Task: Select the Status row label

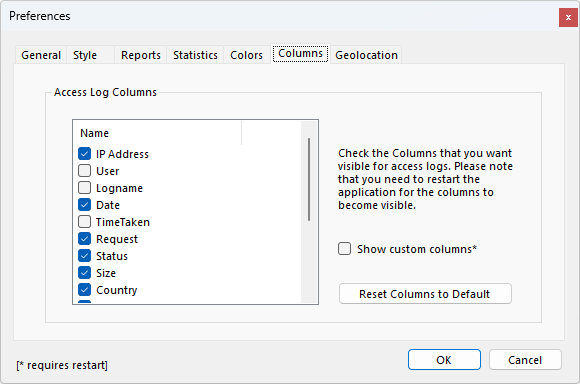Action: pyautogui.click(x=112, y=256)
